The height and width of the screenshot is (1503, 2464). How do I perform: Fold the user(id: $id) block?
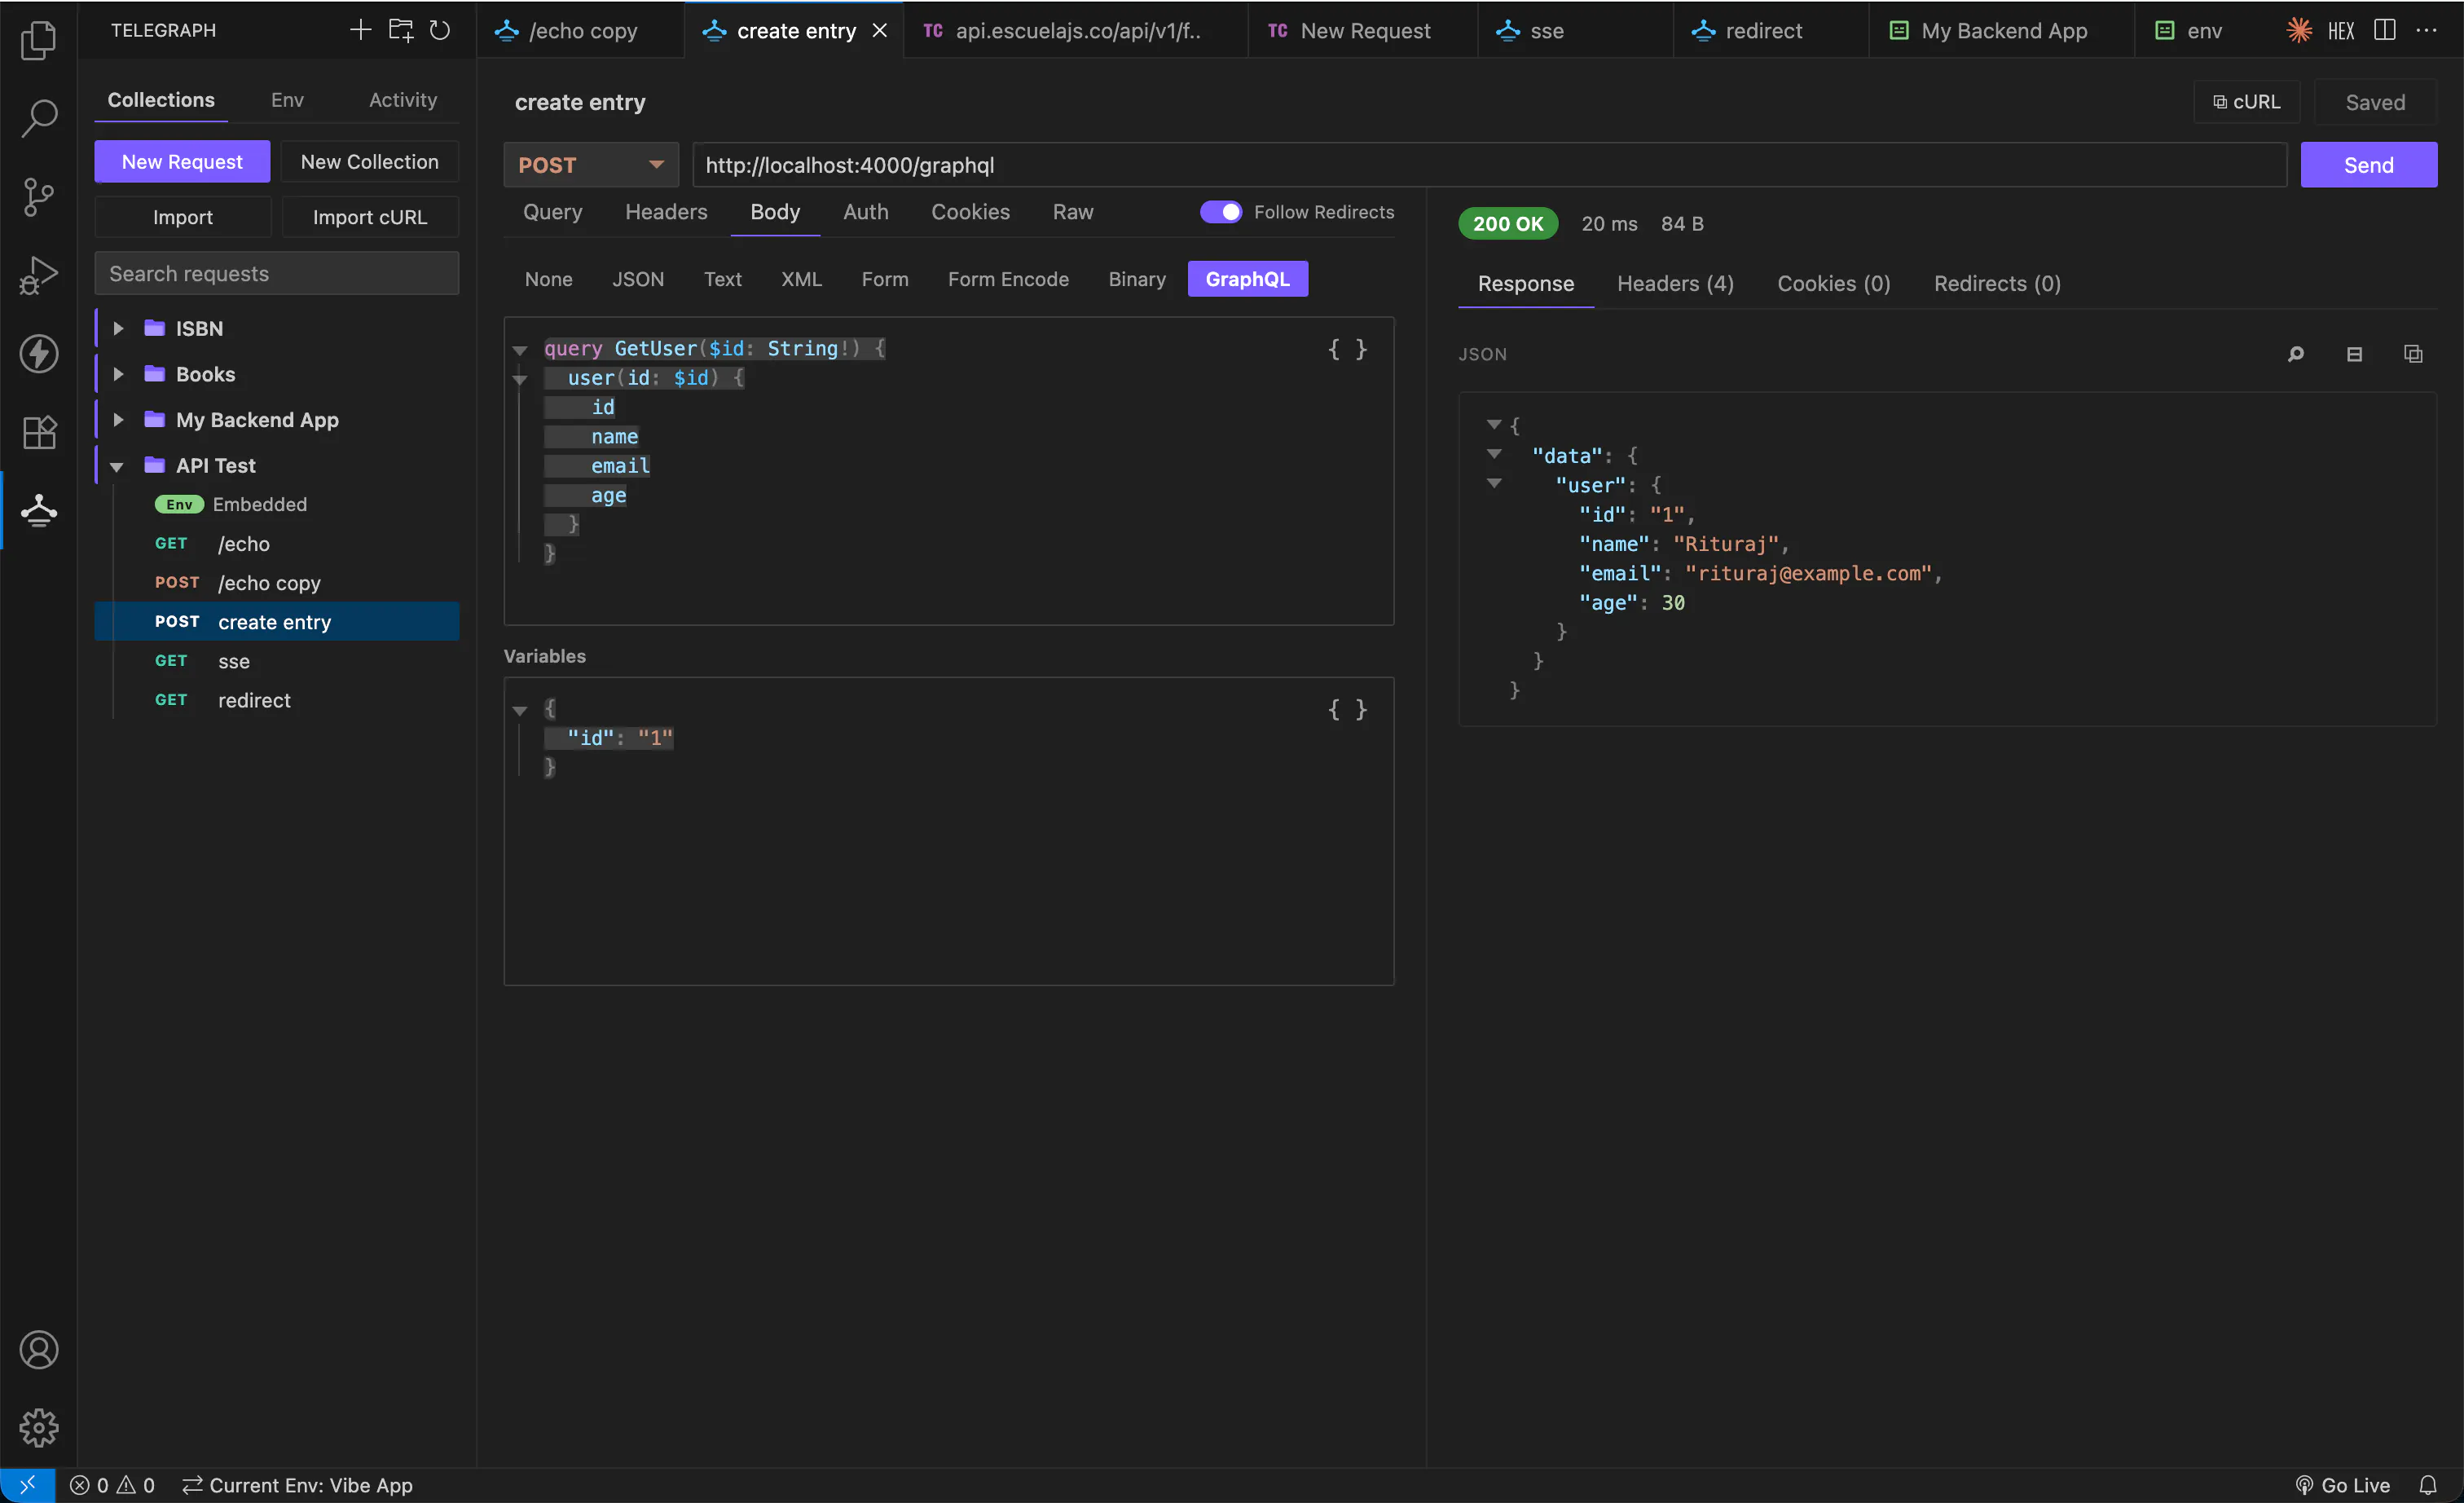[x=520, y=379]
